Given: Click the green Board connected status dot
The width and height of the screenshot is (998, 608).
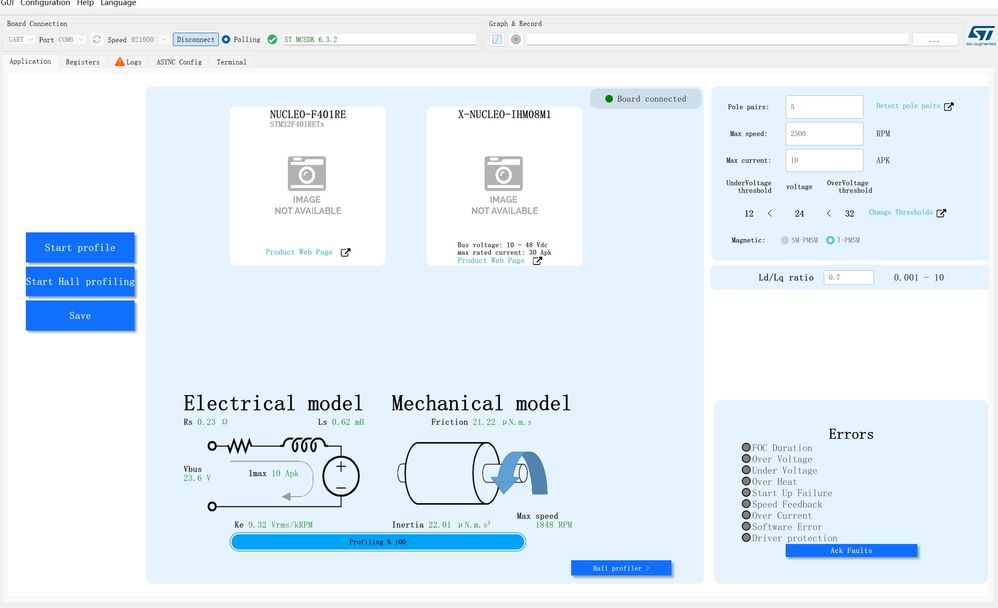Looking at the screenshot, I should 608,99.
